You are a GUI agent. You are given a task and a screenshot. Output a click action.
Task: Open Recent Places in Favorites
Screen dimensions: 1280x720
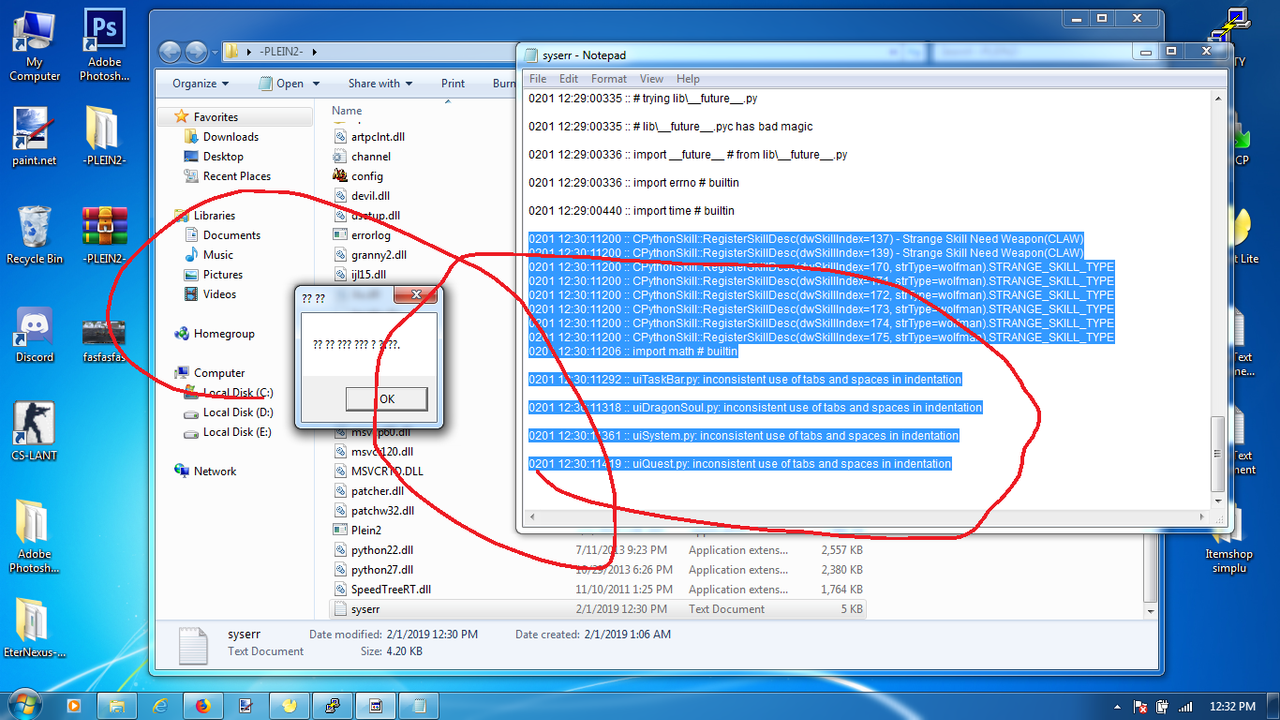pos(237,176)
